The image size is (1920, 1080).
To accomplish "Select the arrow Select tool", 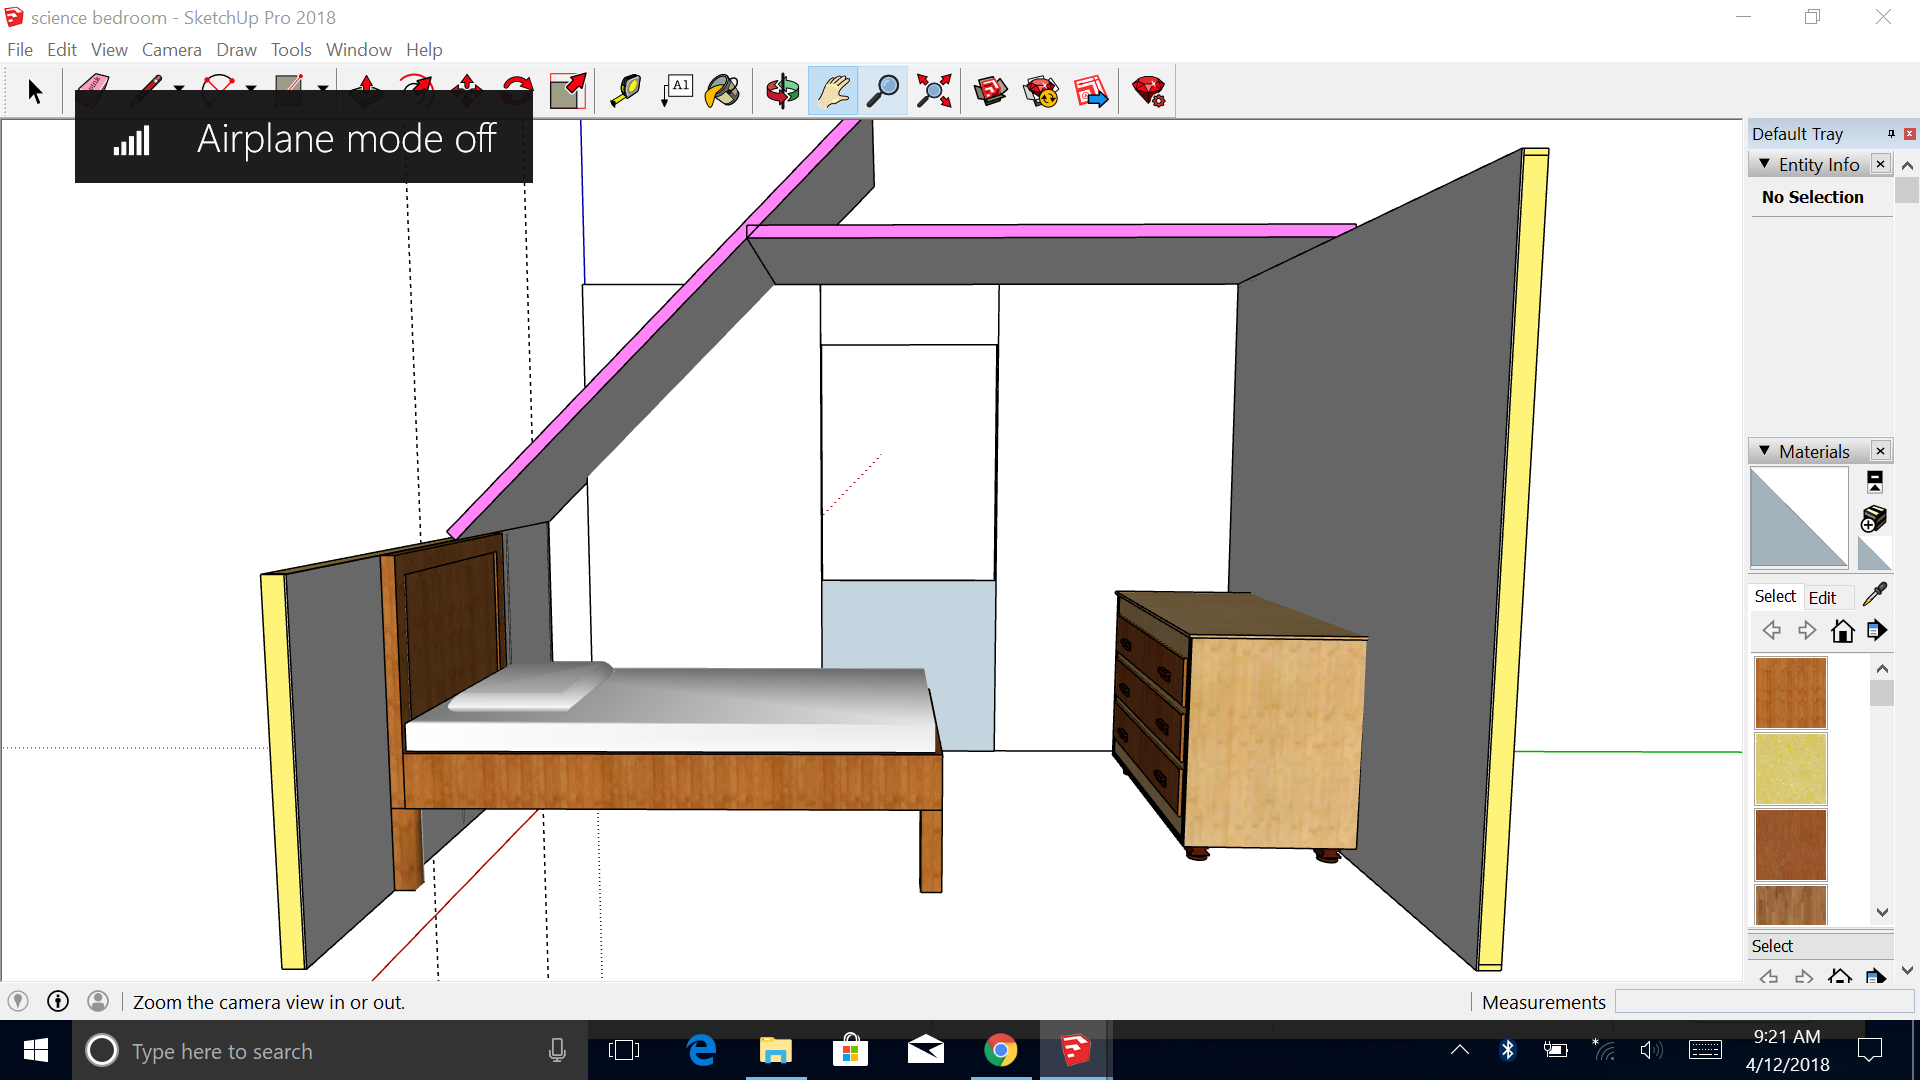I will pyautogui.click(x=35, y=91).
